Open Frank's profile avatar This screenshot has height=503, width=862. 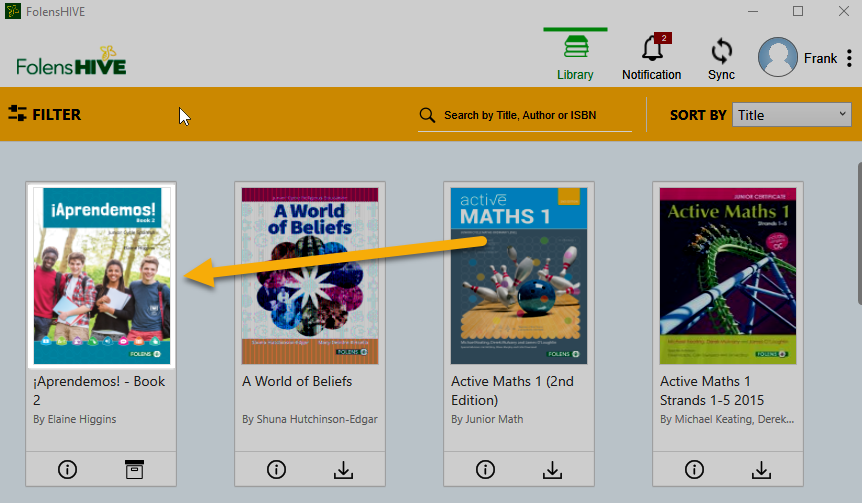coord(777,57)
